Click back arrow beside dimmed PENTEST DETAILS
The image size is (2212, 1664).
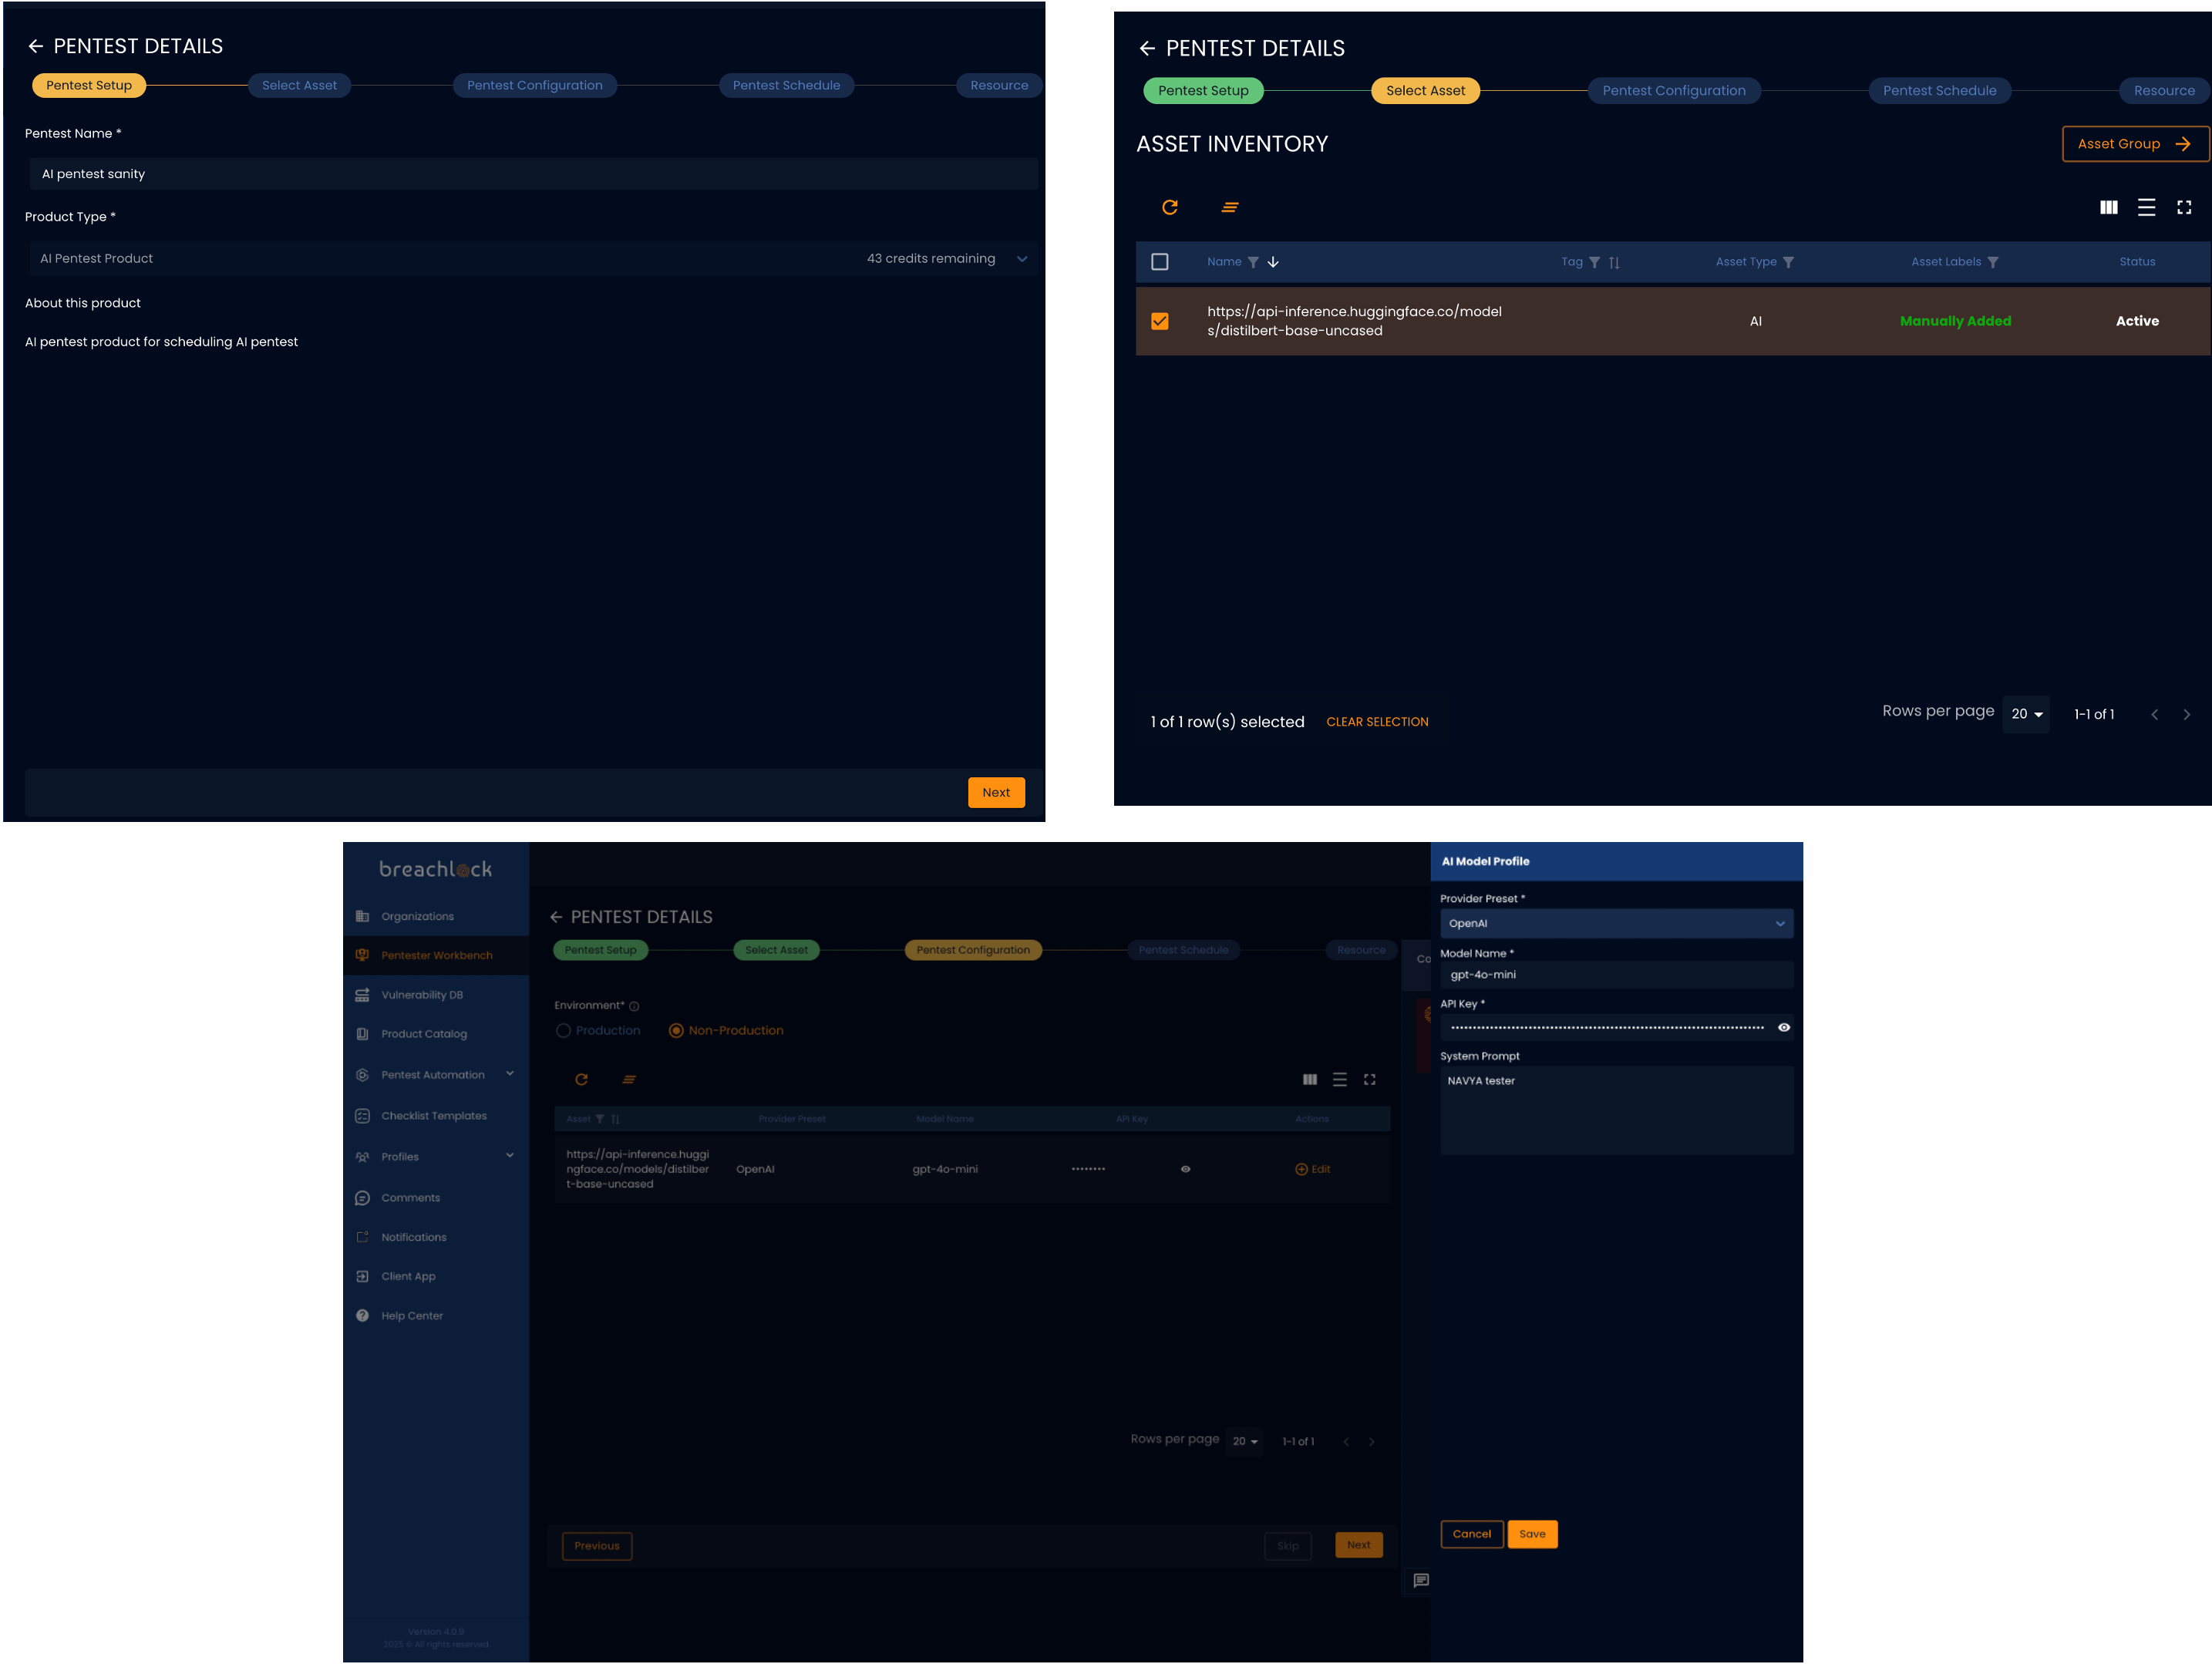click(x=556, y=917)
